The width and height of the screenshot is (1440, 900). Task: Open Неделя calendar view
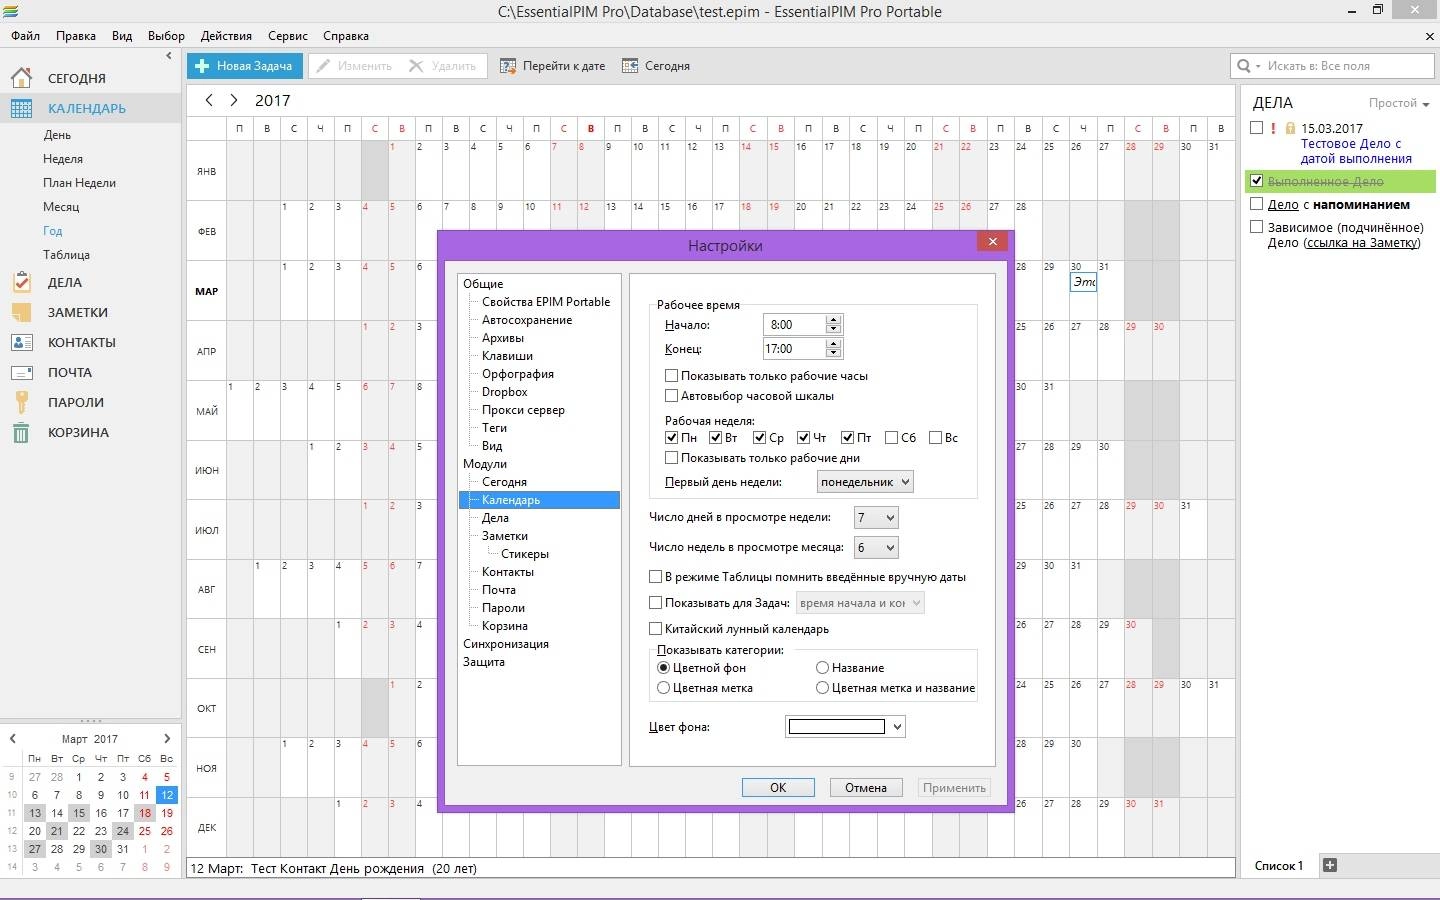[63, 159]
